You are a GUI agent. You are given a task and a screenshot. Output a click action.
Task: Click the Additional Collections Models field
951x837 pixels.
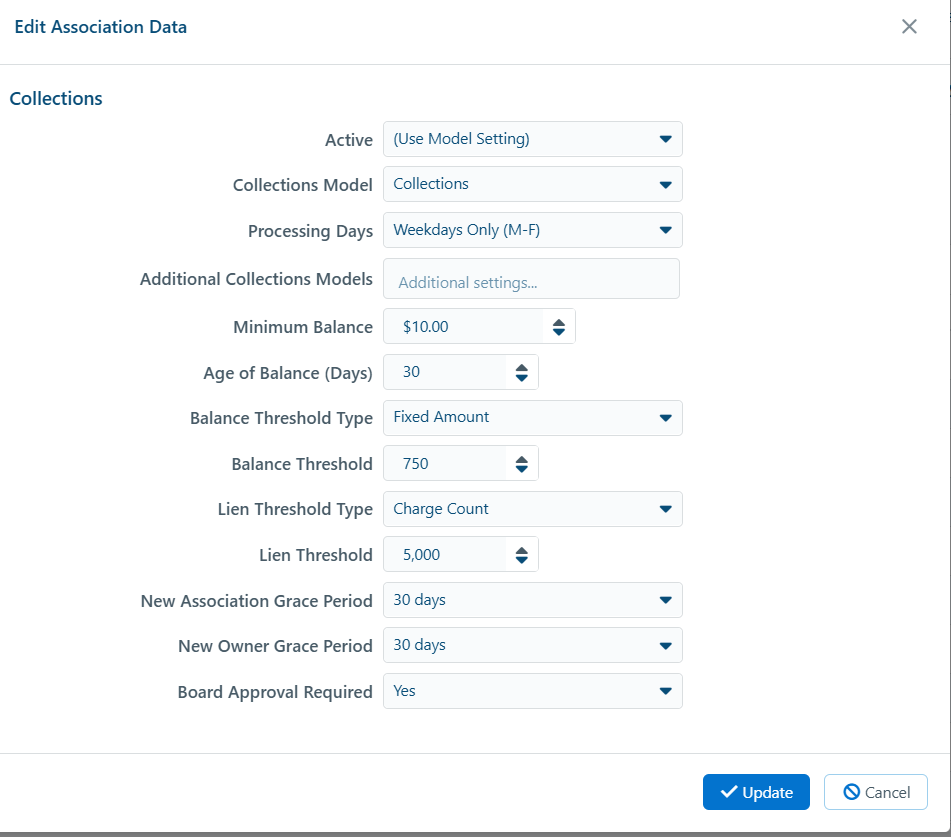pos(531,279)
